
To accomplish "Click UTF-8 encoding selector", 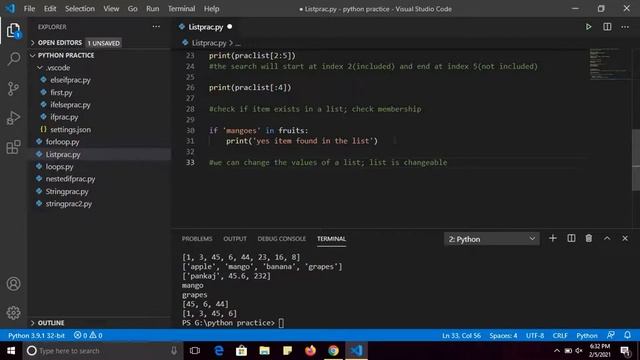I will pos(535,336).
